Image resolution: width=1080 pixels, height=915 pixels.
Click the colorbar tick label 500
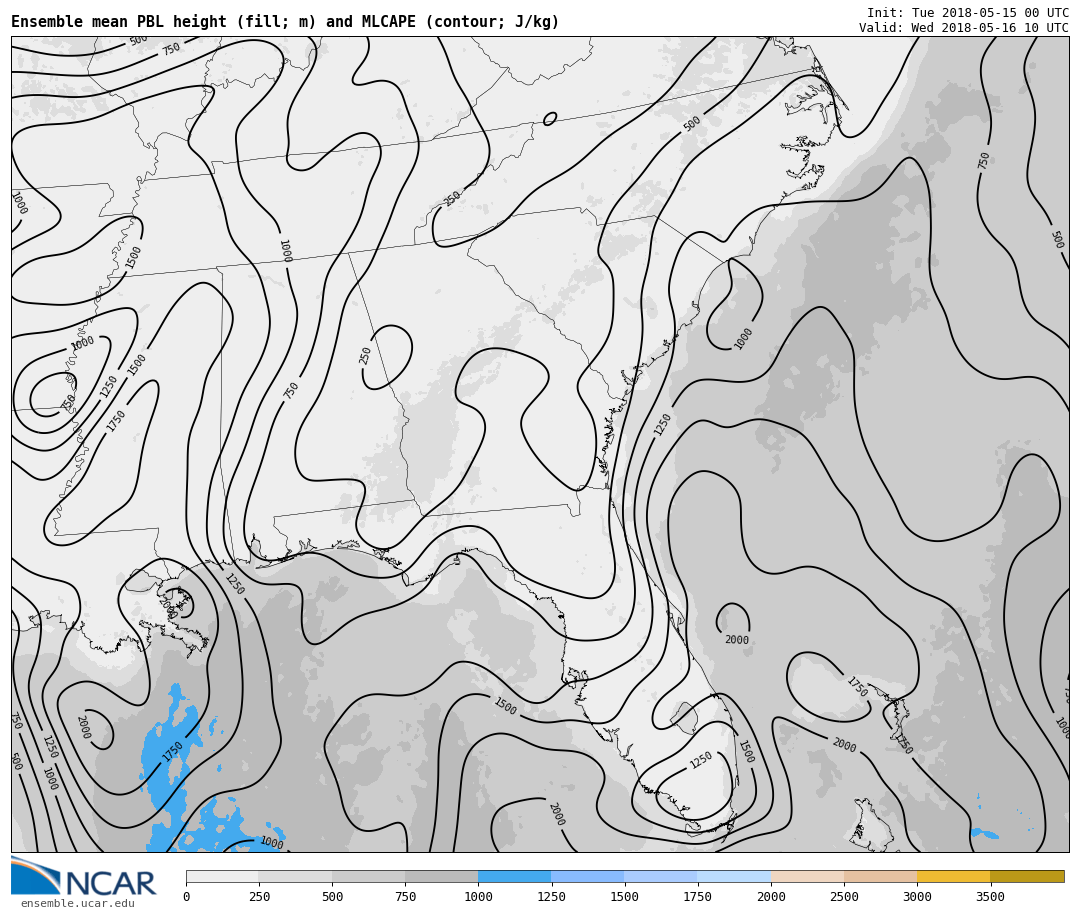(333, 896)
